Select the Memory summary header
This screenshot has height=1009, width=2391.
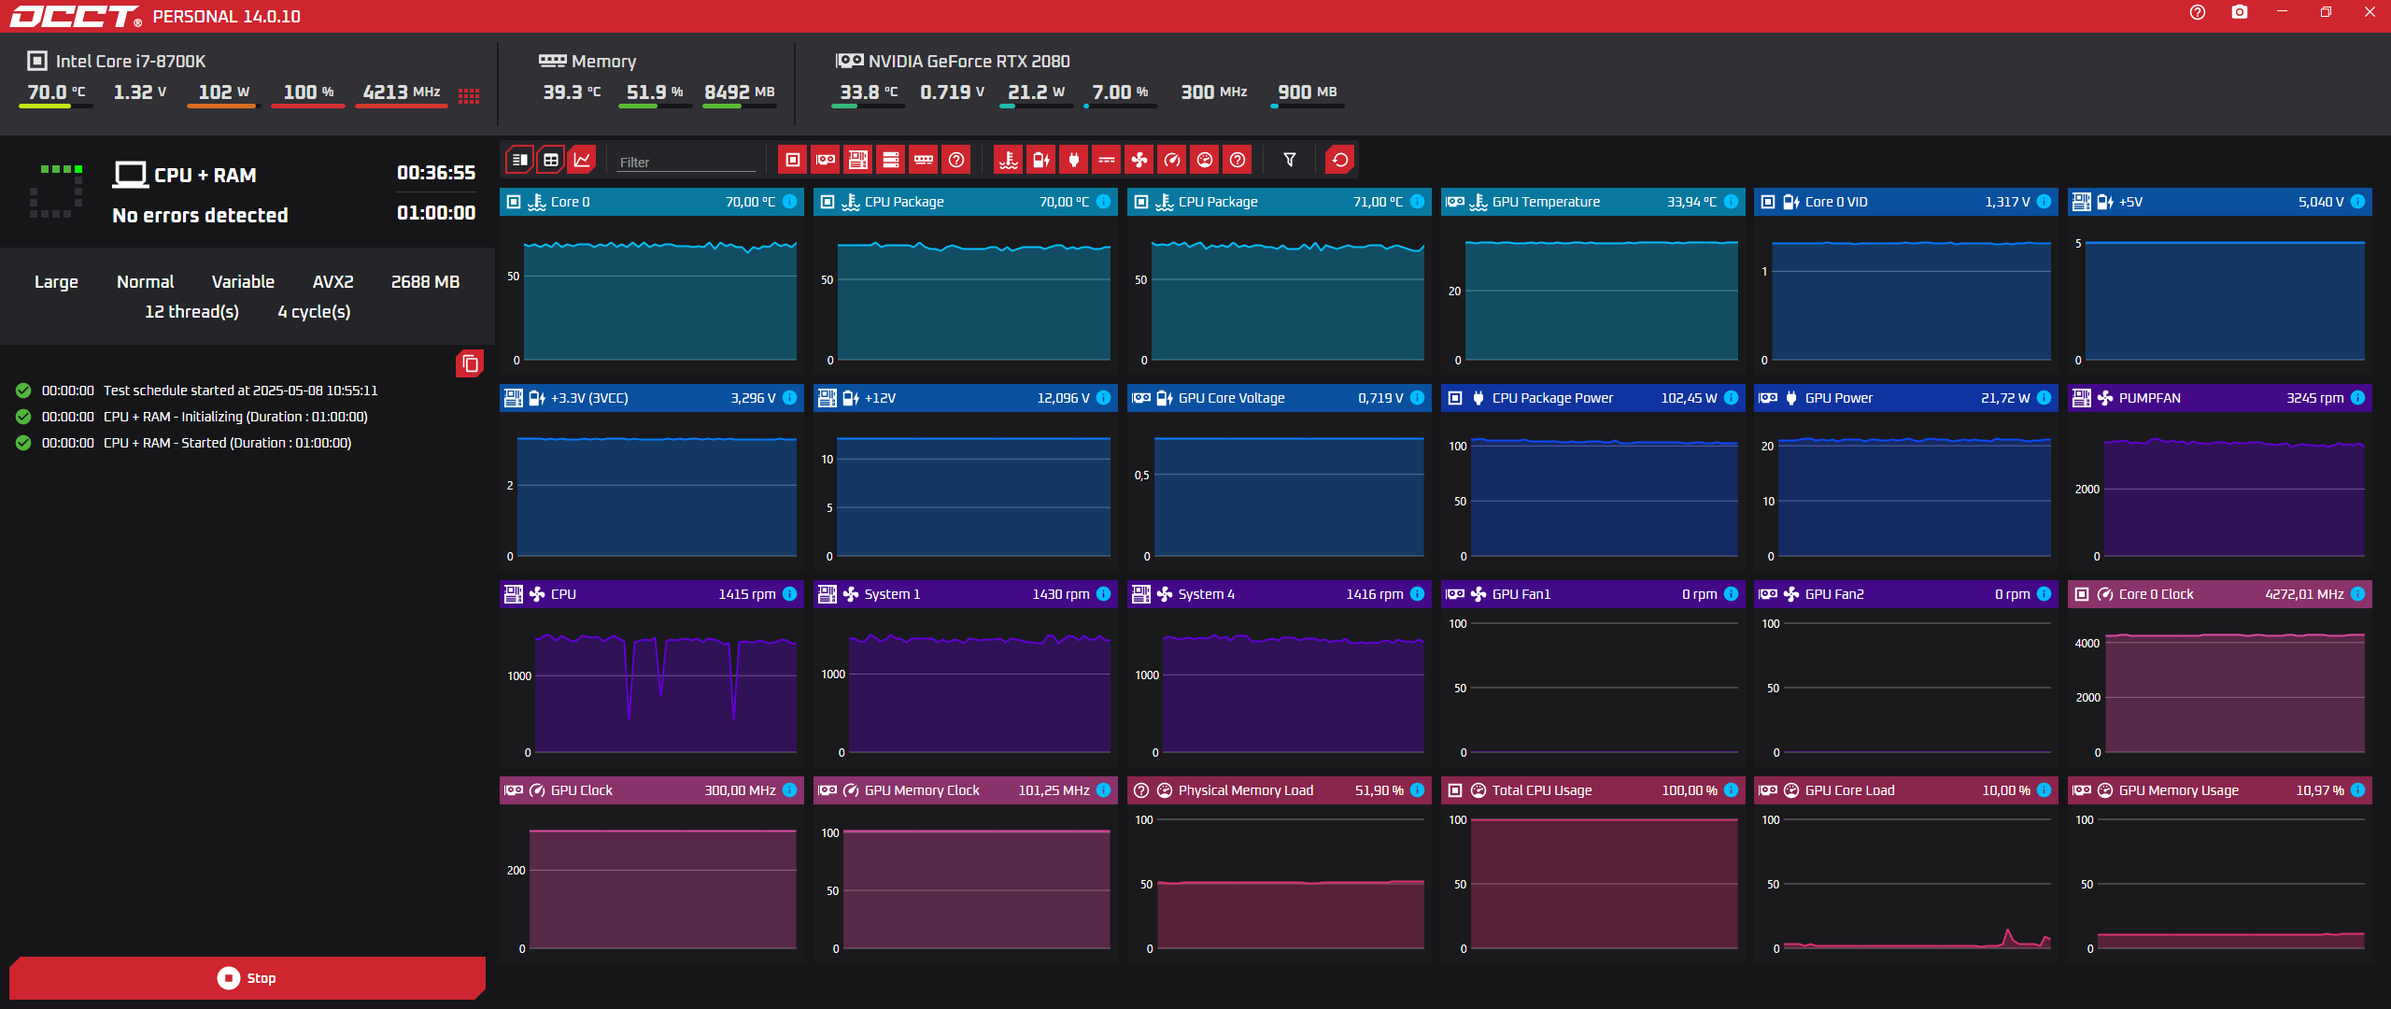pos(588,61)
